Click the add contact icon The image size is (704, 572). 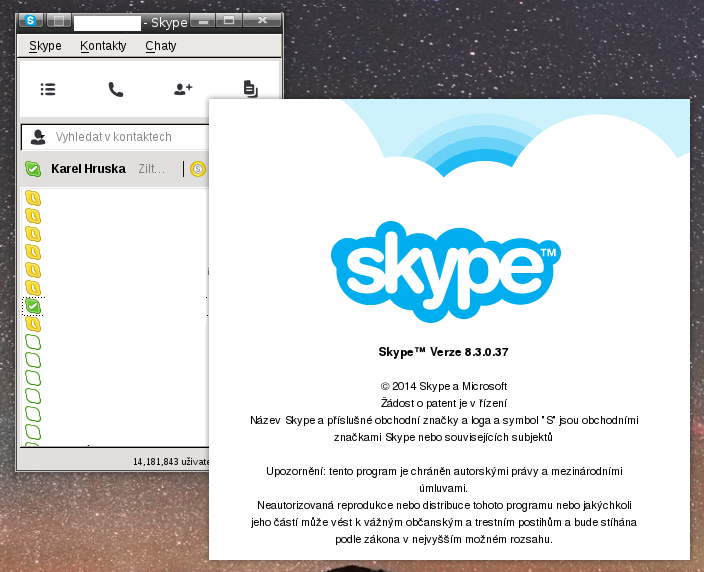tap(183, 89)
